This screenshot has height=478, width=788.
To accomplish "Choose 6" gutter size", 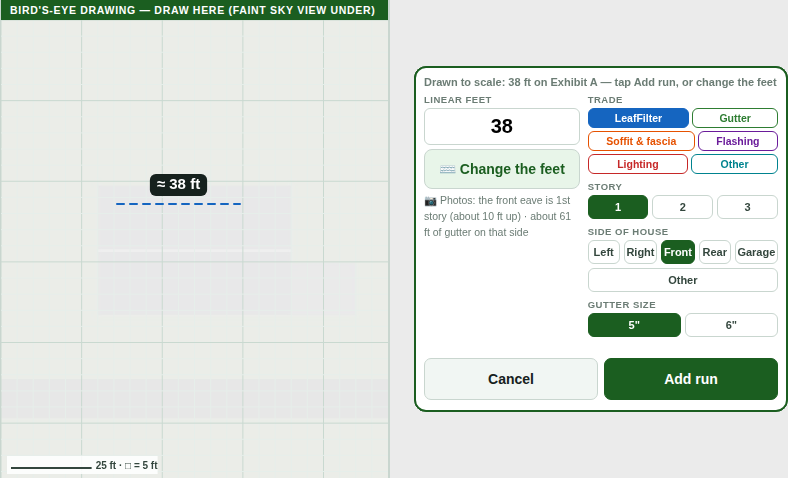I will click(731, 325).
